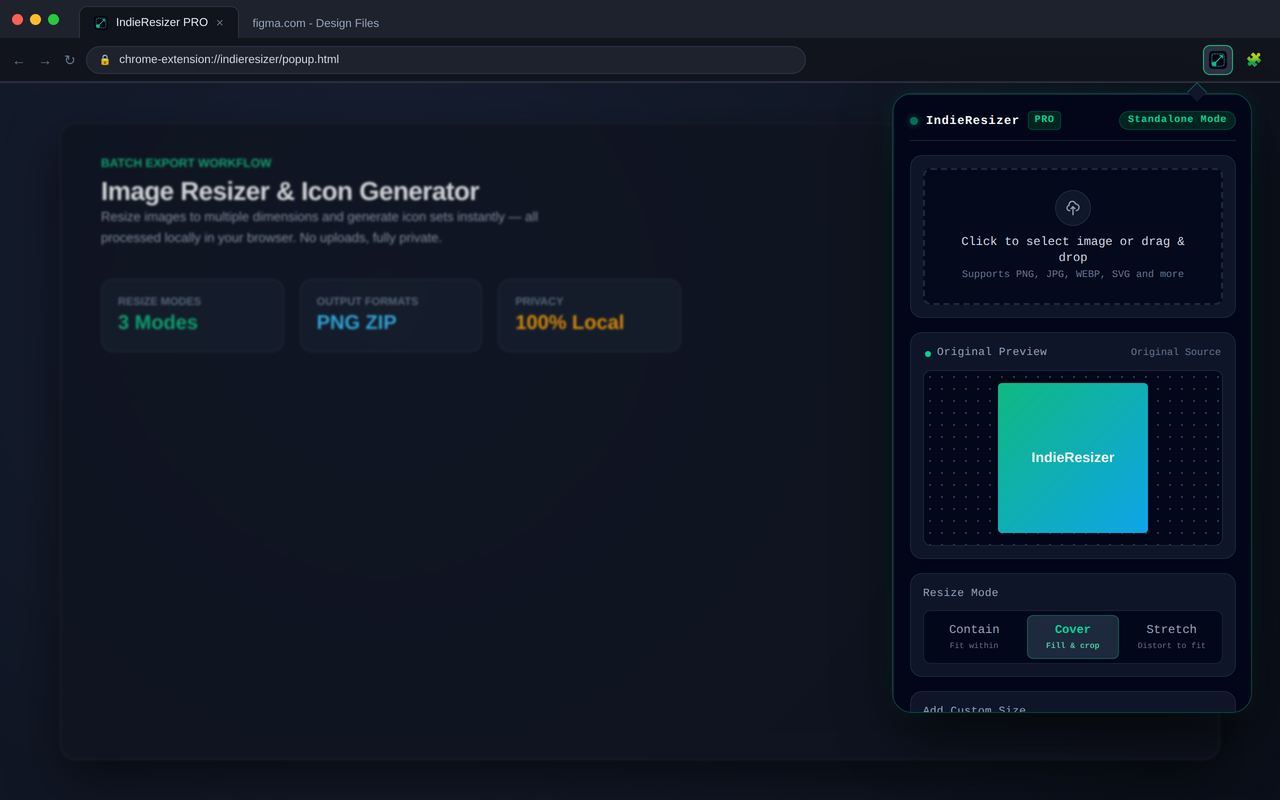Click the macOS yellow minimize window button
1280x800 pixels.
[35, 19]
